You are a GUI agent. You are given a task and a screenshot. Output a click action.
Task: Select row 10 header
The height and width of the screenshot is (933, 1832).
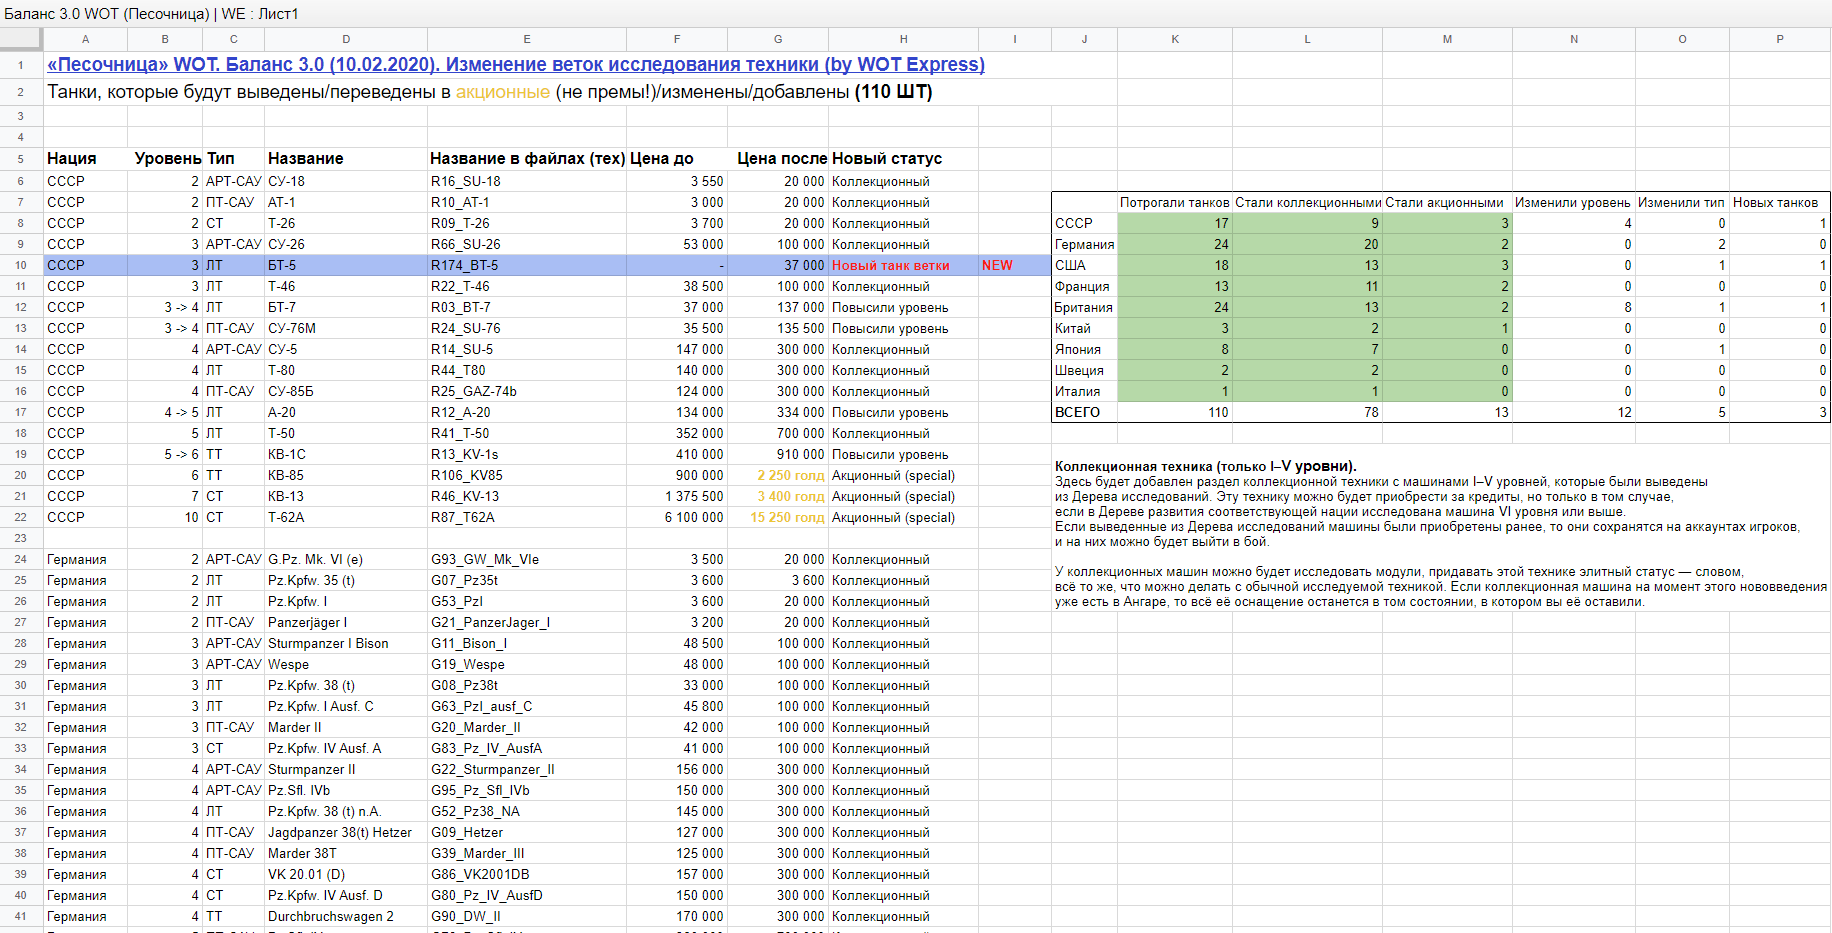pos(21,265)
